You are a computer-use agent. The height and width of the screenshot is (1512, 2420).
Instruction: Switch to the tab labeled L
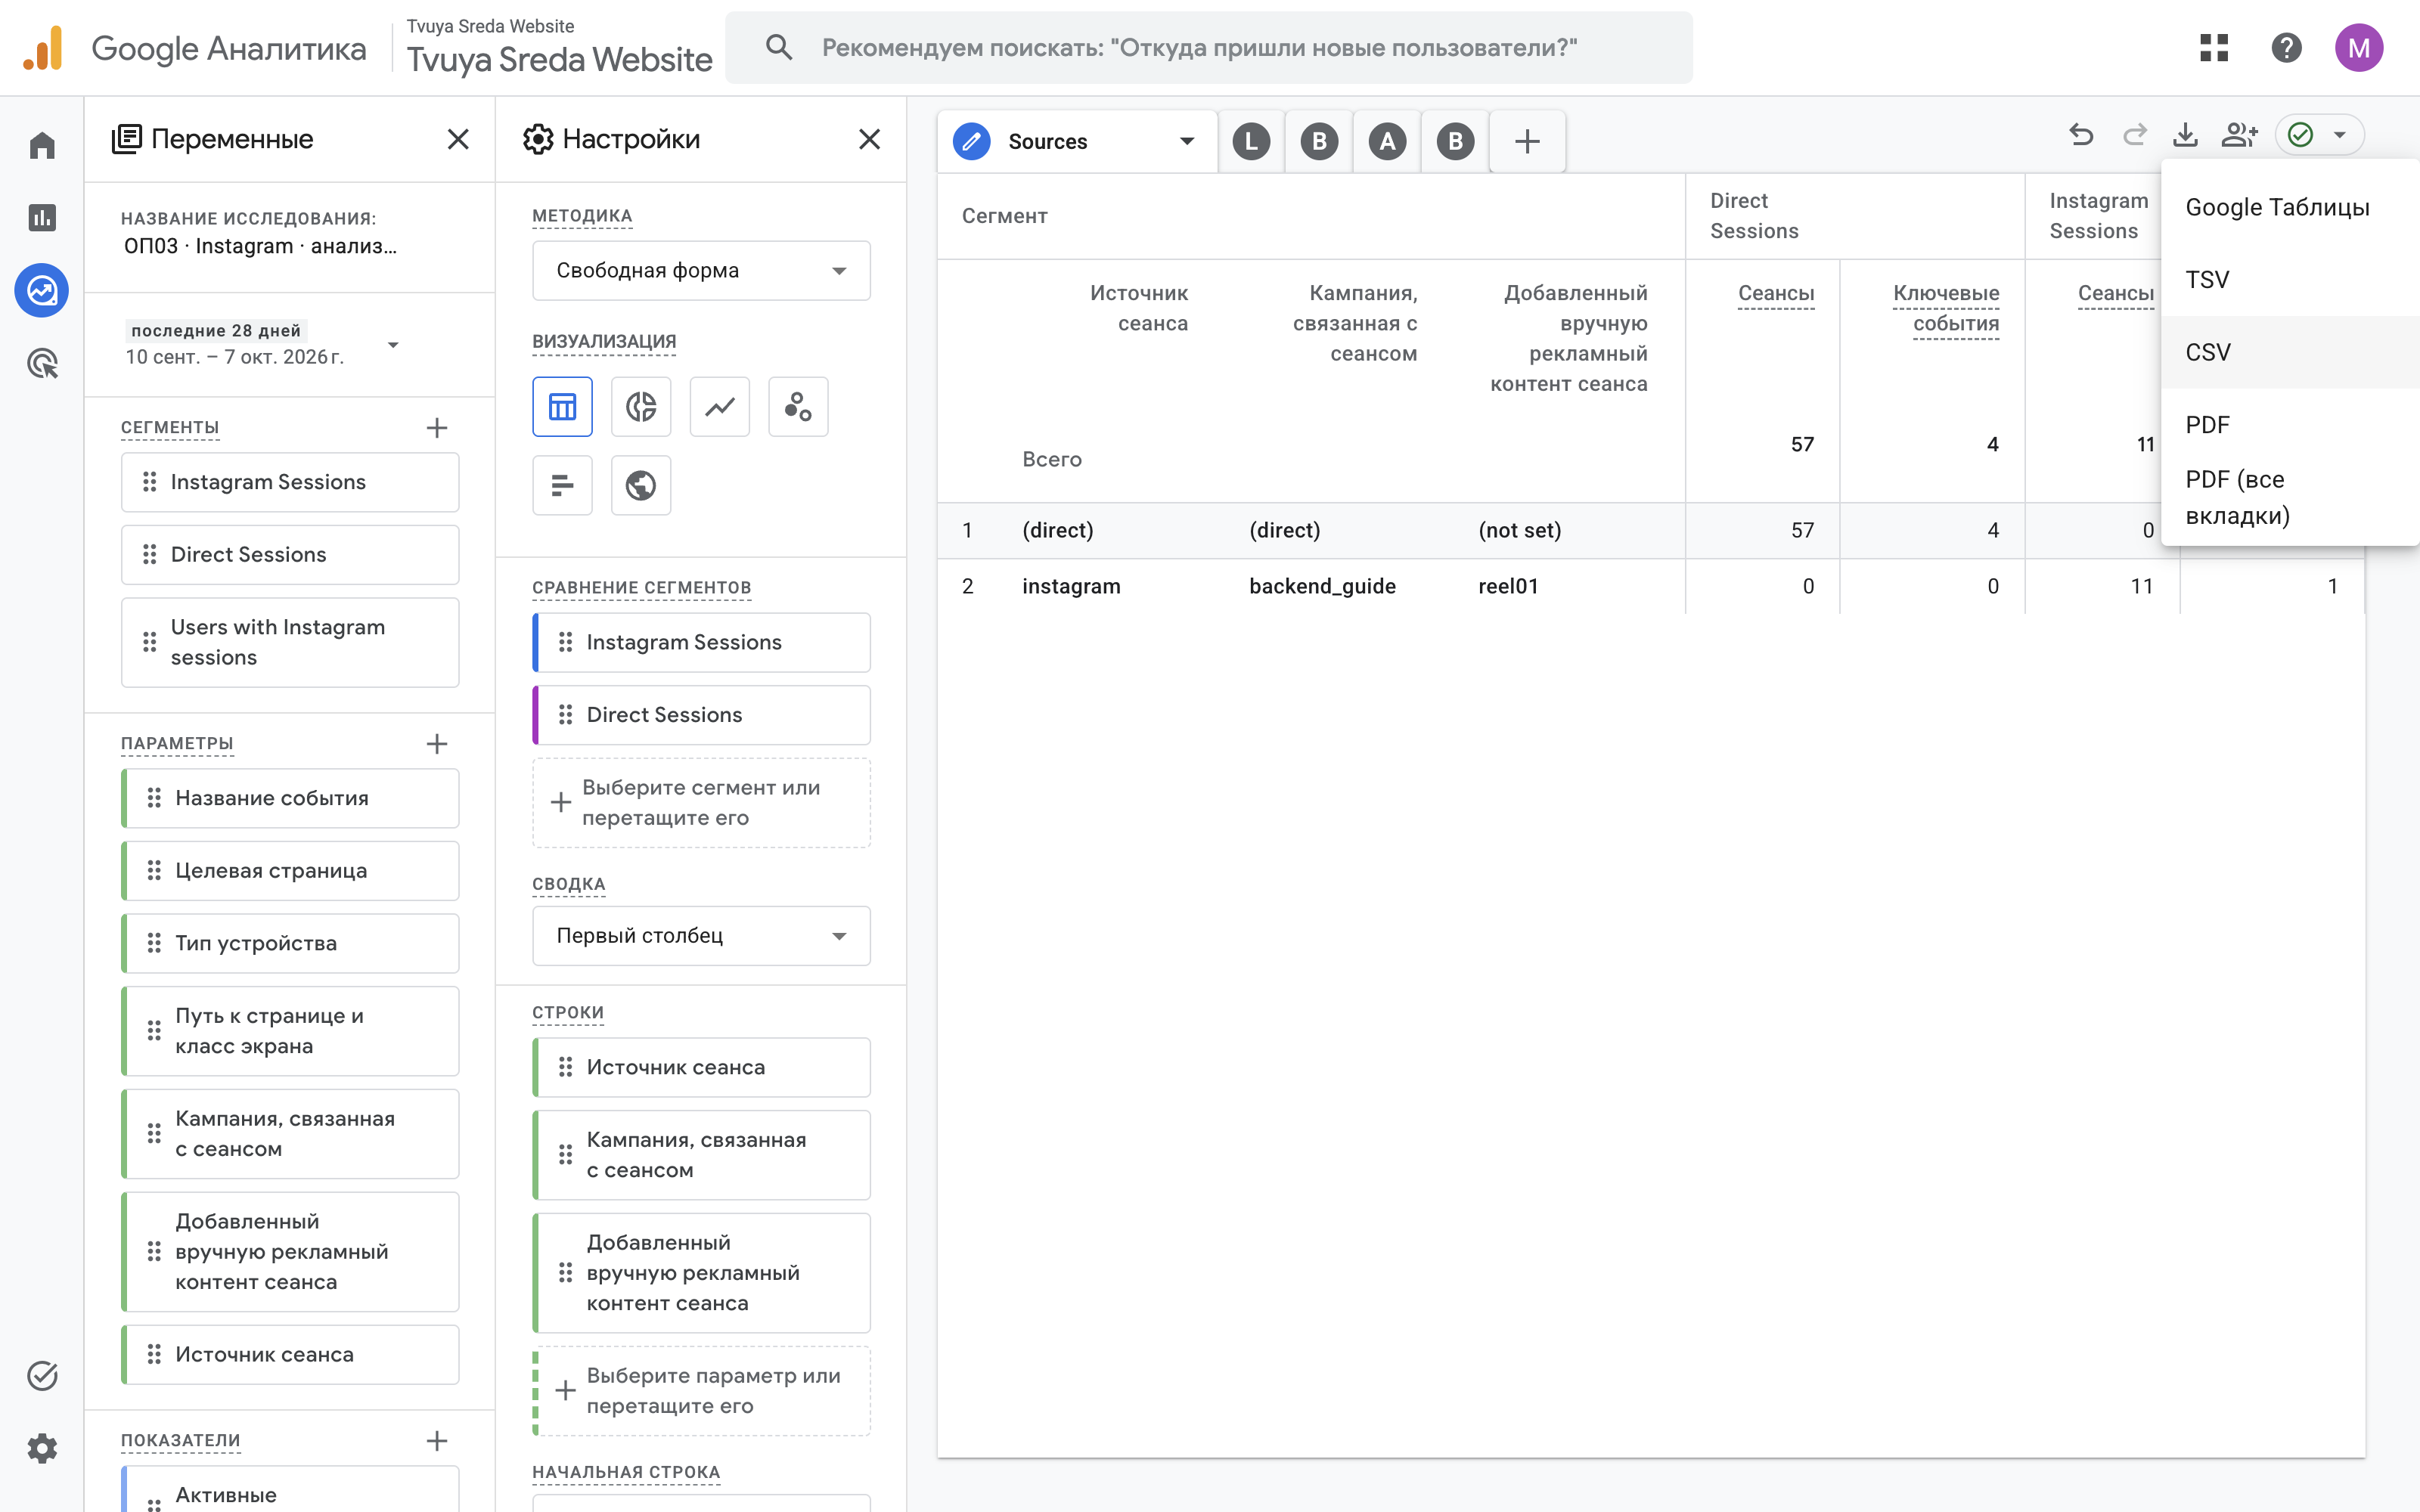coord(1251,141)
